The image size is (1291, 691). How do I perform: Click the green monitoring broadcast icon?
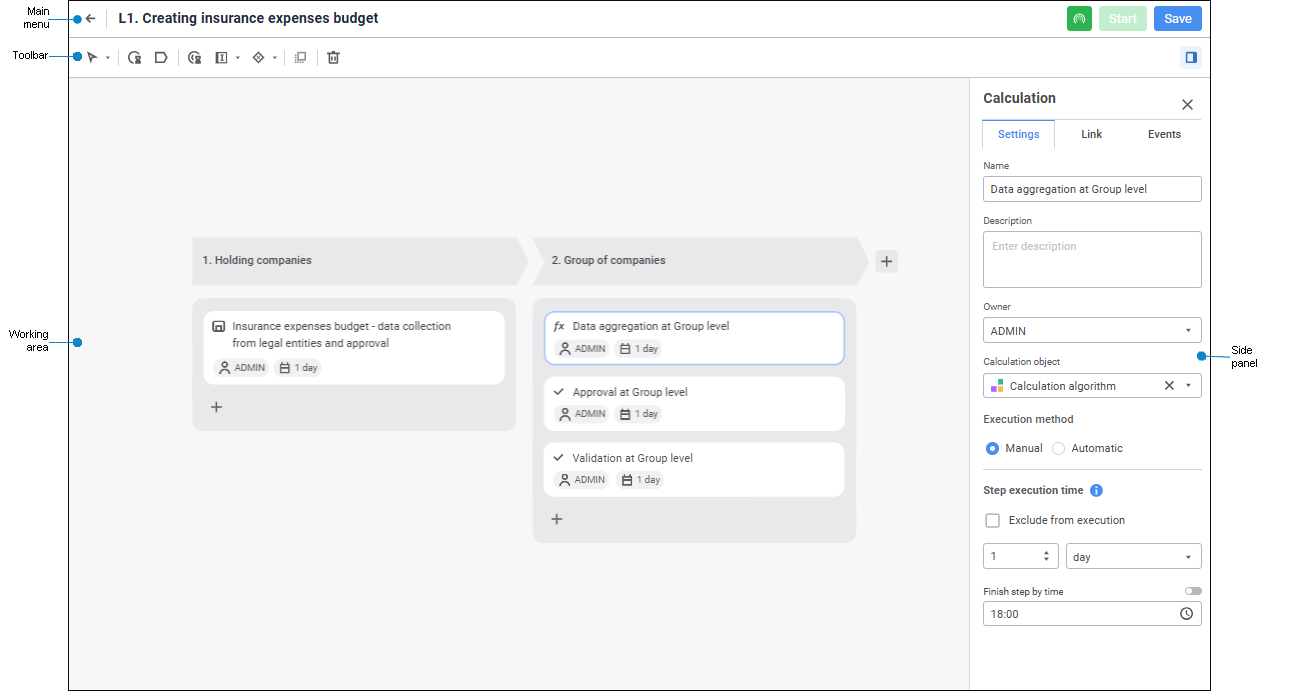click(x=1079, y=19)
